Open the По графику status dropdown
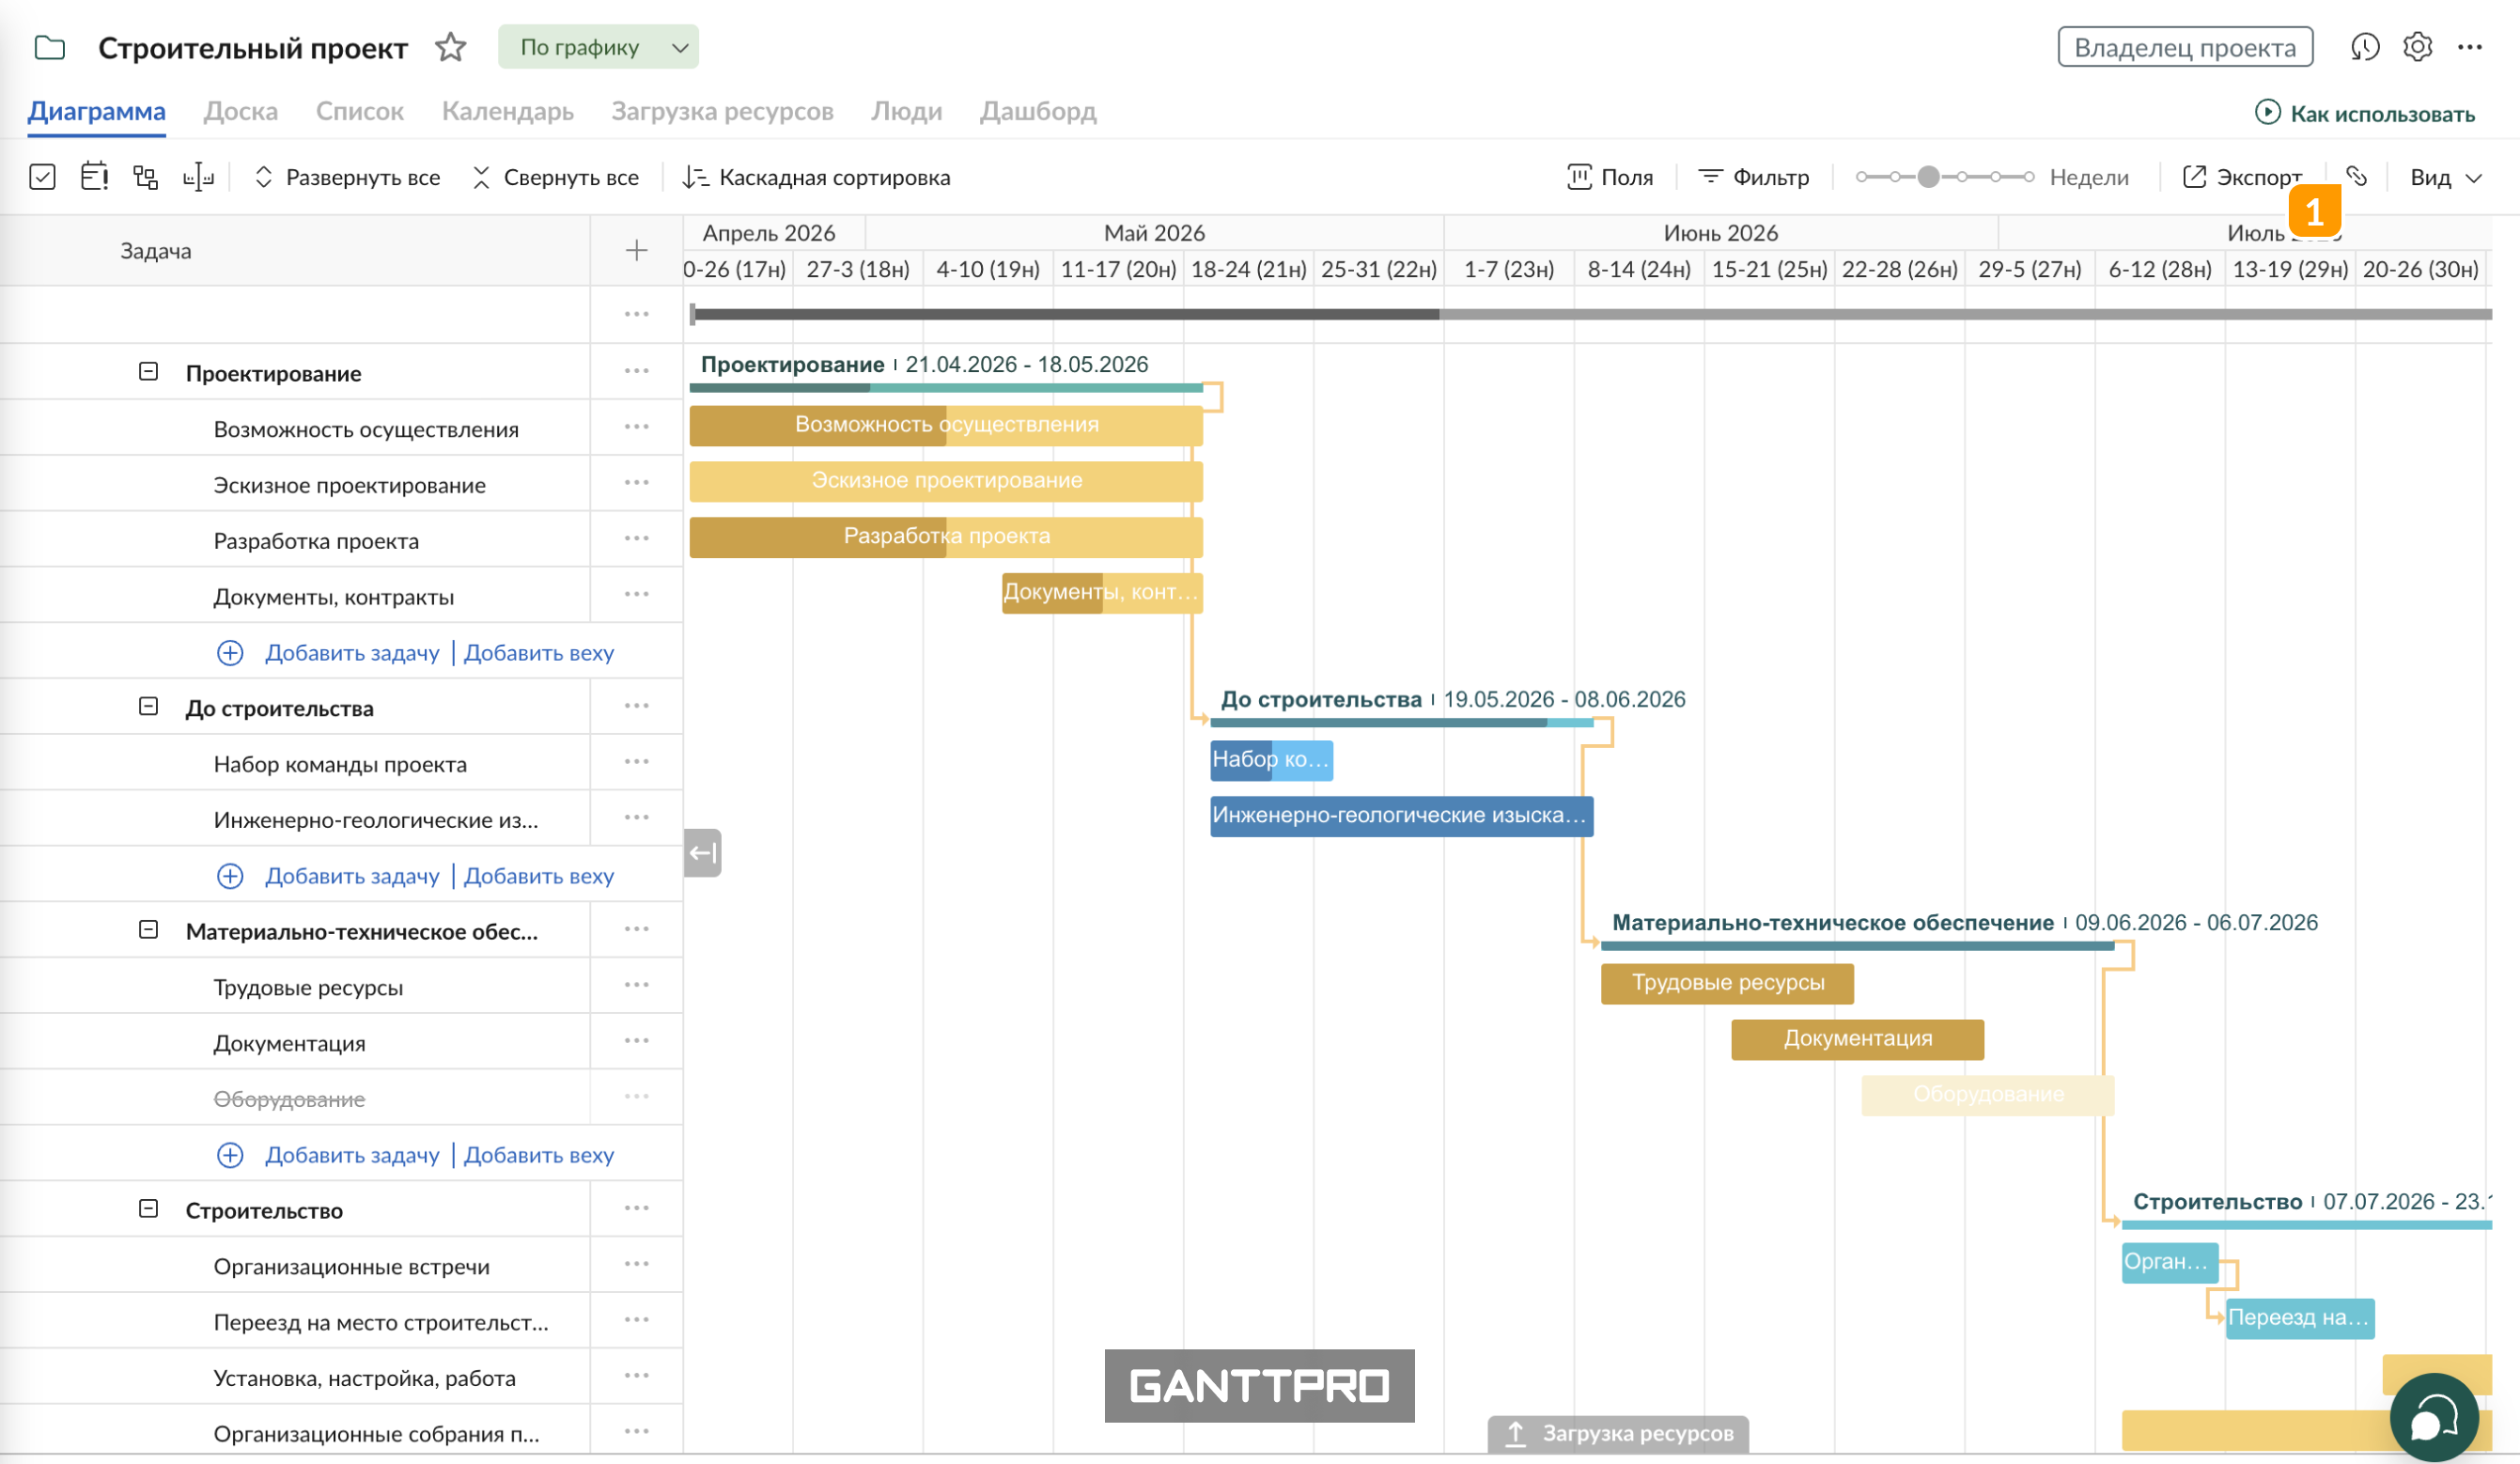Viewport: 2520px width, 1464px height. (x=598, y=47)
